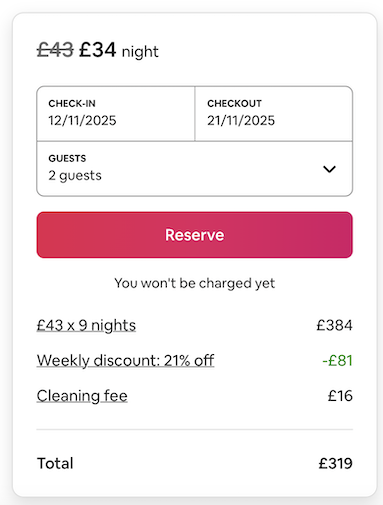
Task: Click the £16 cleaning fee amount
Action: pos(340,396)
